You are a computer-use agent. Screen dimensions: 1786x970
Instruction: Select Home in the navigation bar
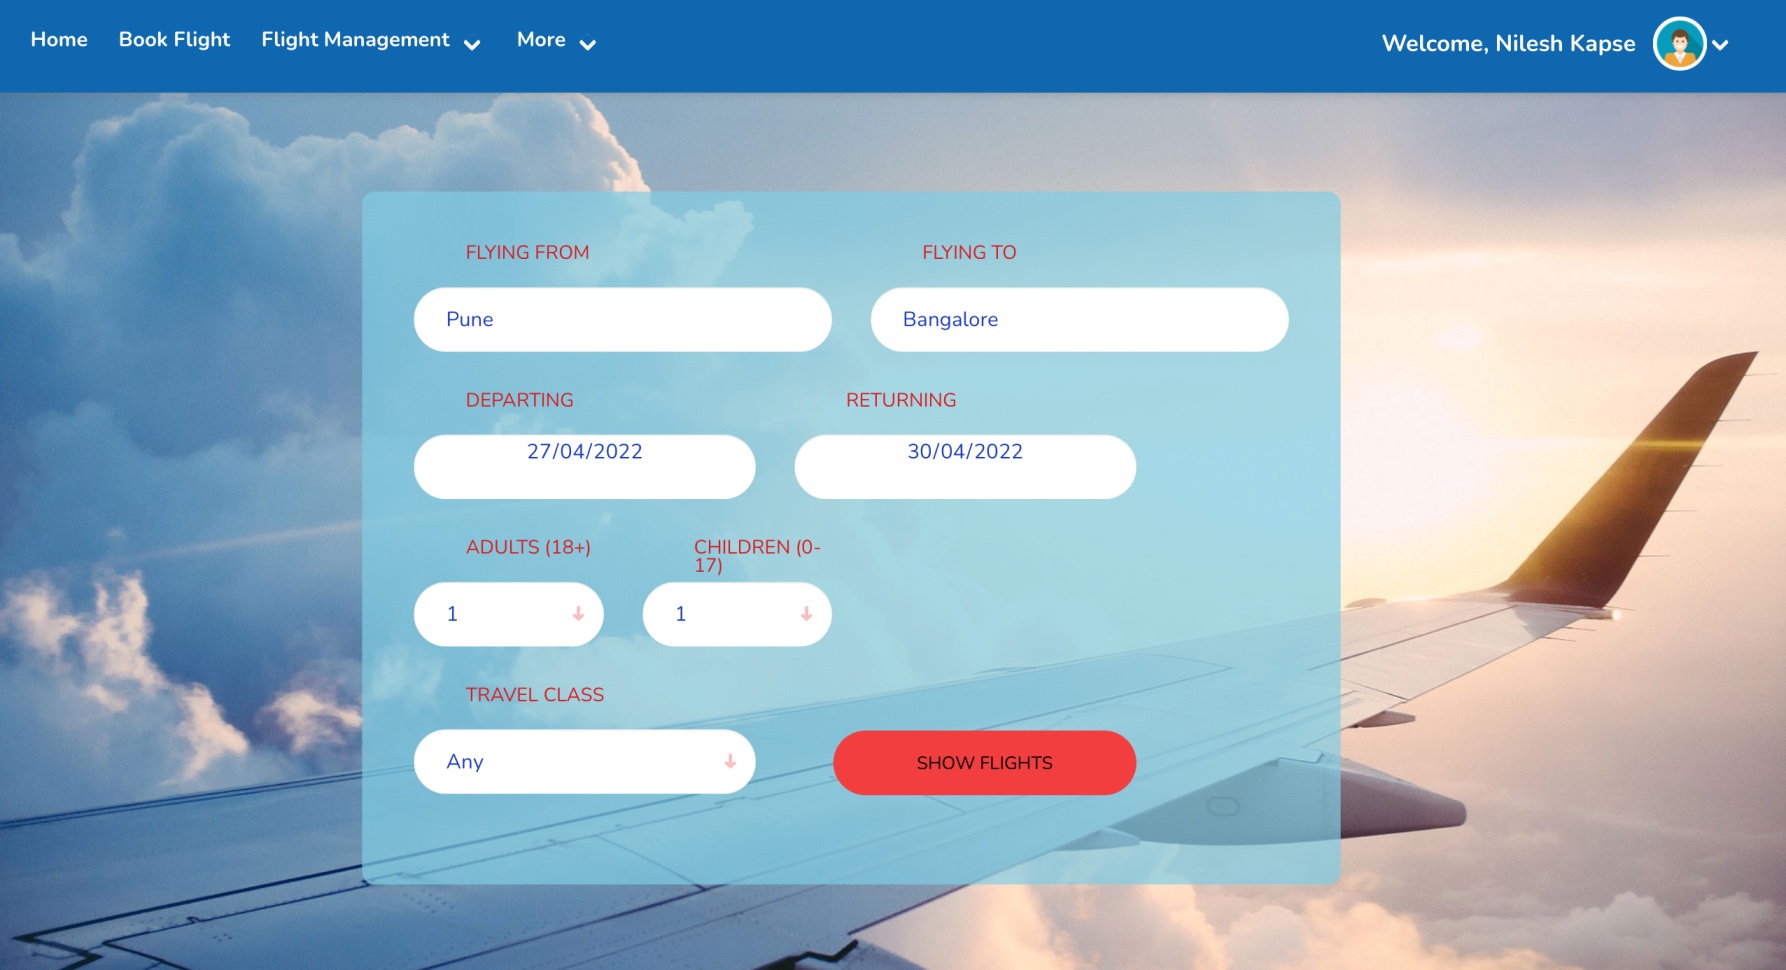coord(59,40)
